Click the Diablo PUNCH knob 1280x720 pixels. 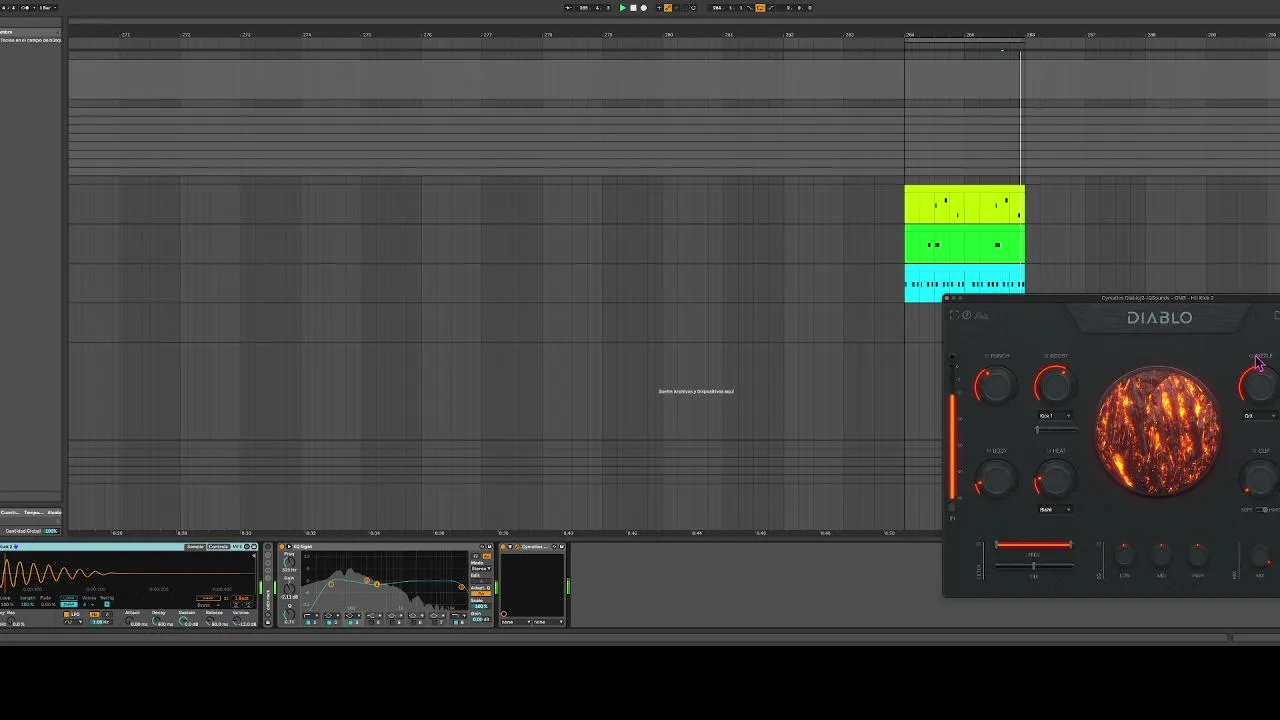point(996,385)
